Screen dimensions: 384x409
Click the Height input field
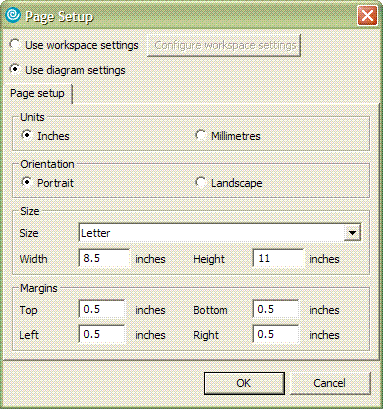278,258
